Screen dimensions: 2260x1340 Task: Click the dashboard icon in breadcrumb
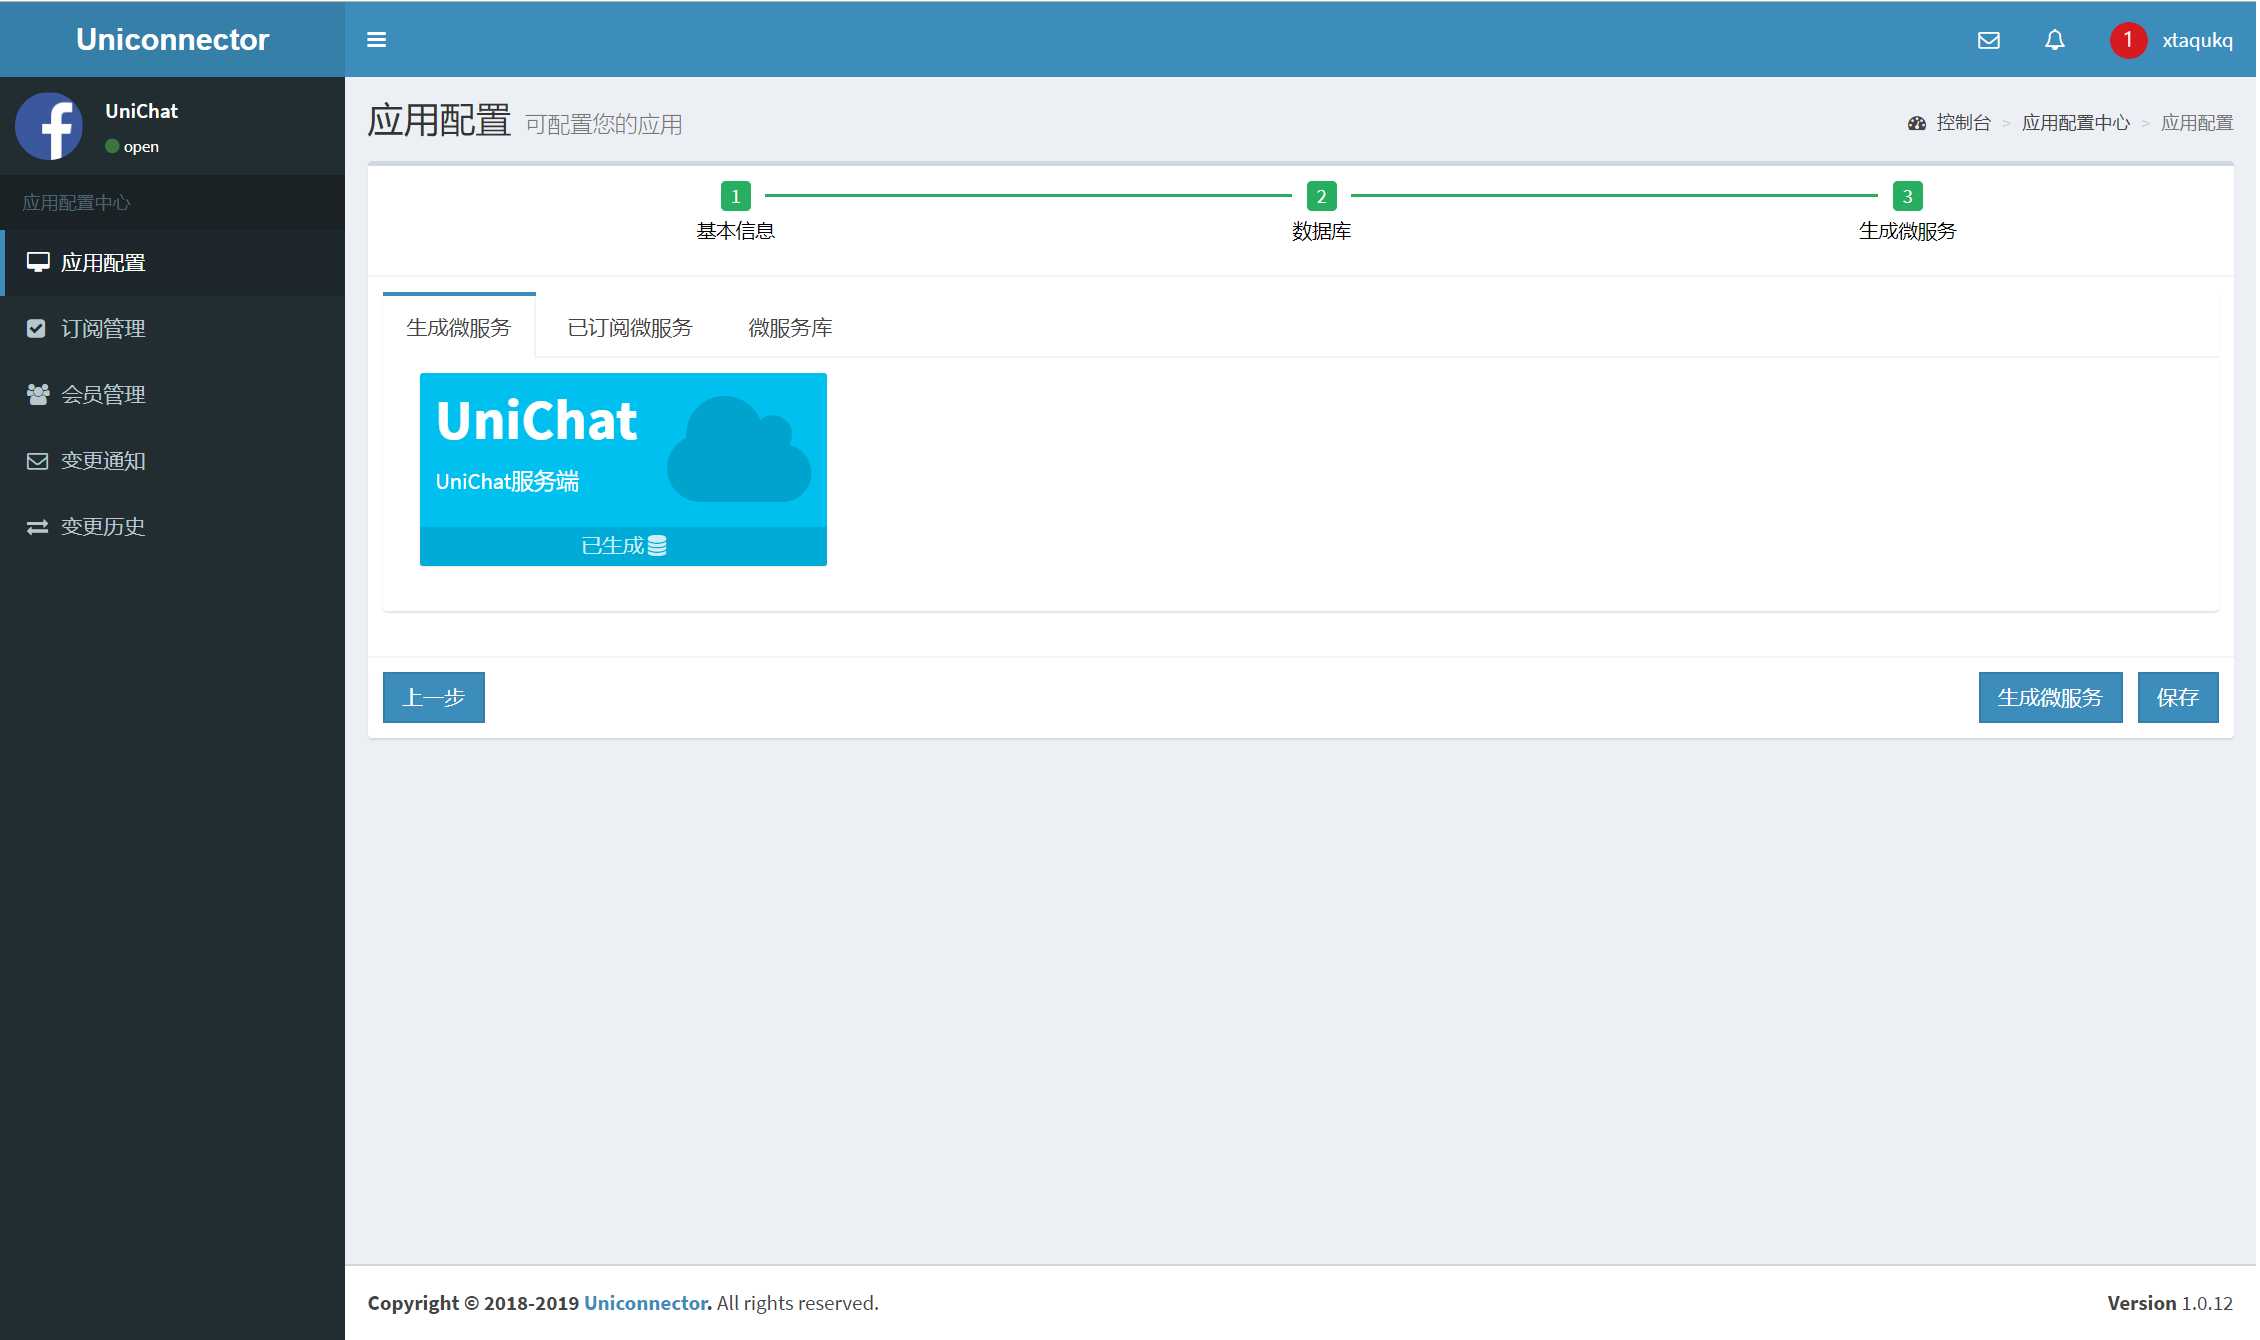tap(1916, 123)
